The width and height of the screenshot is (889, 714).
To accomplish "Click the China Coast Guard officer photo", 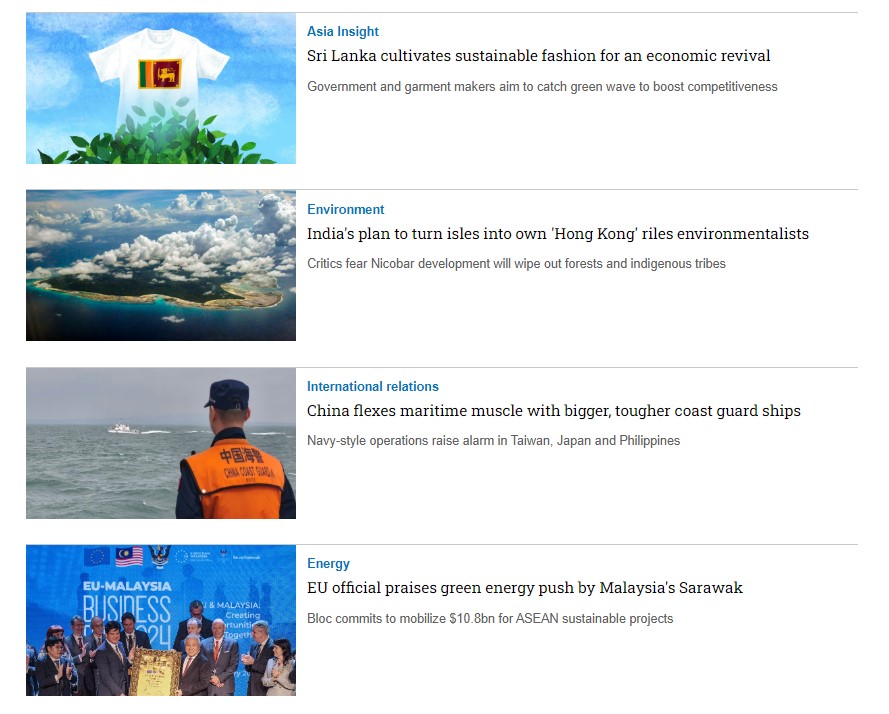I will (x=161, y=443).
